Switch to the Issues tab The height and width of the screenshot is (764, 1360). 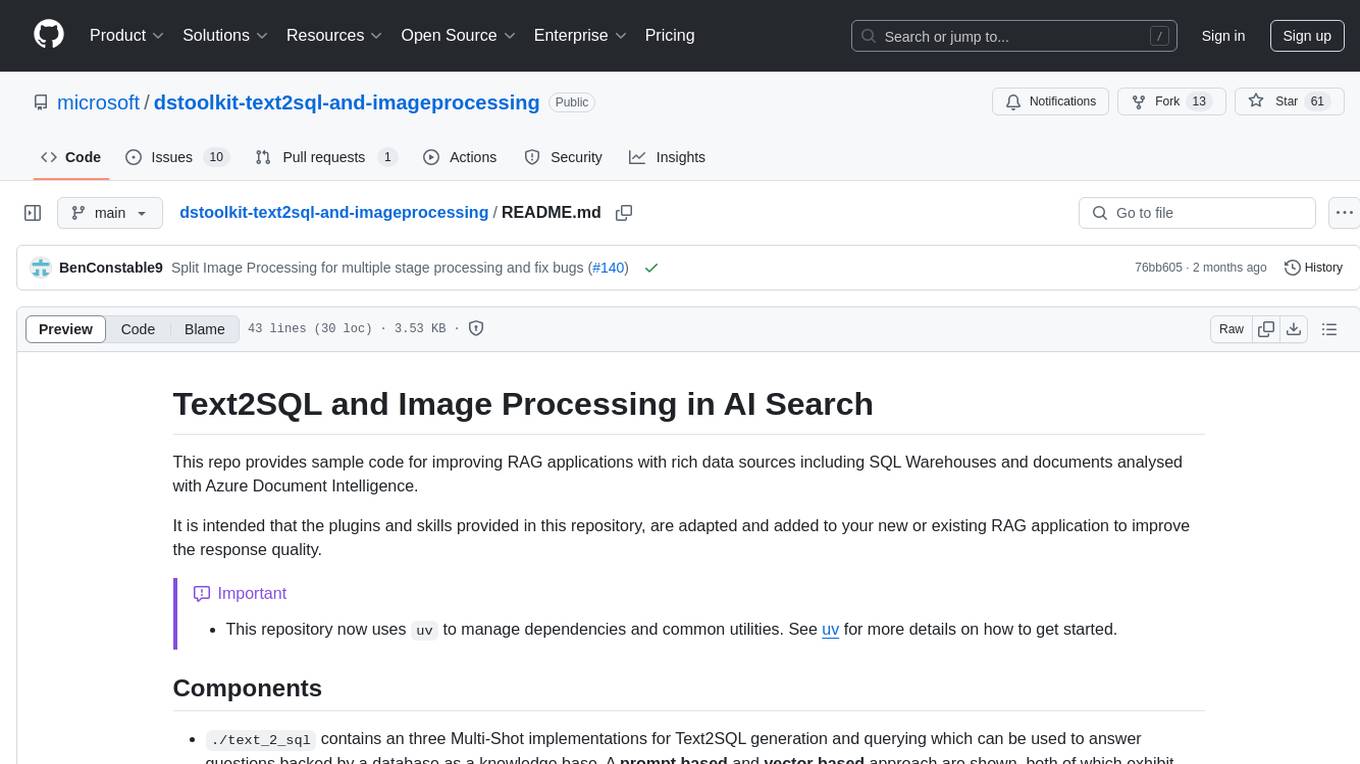(177, 157)
